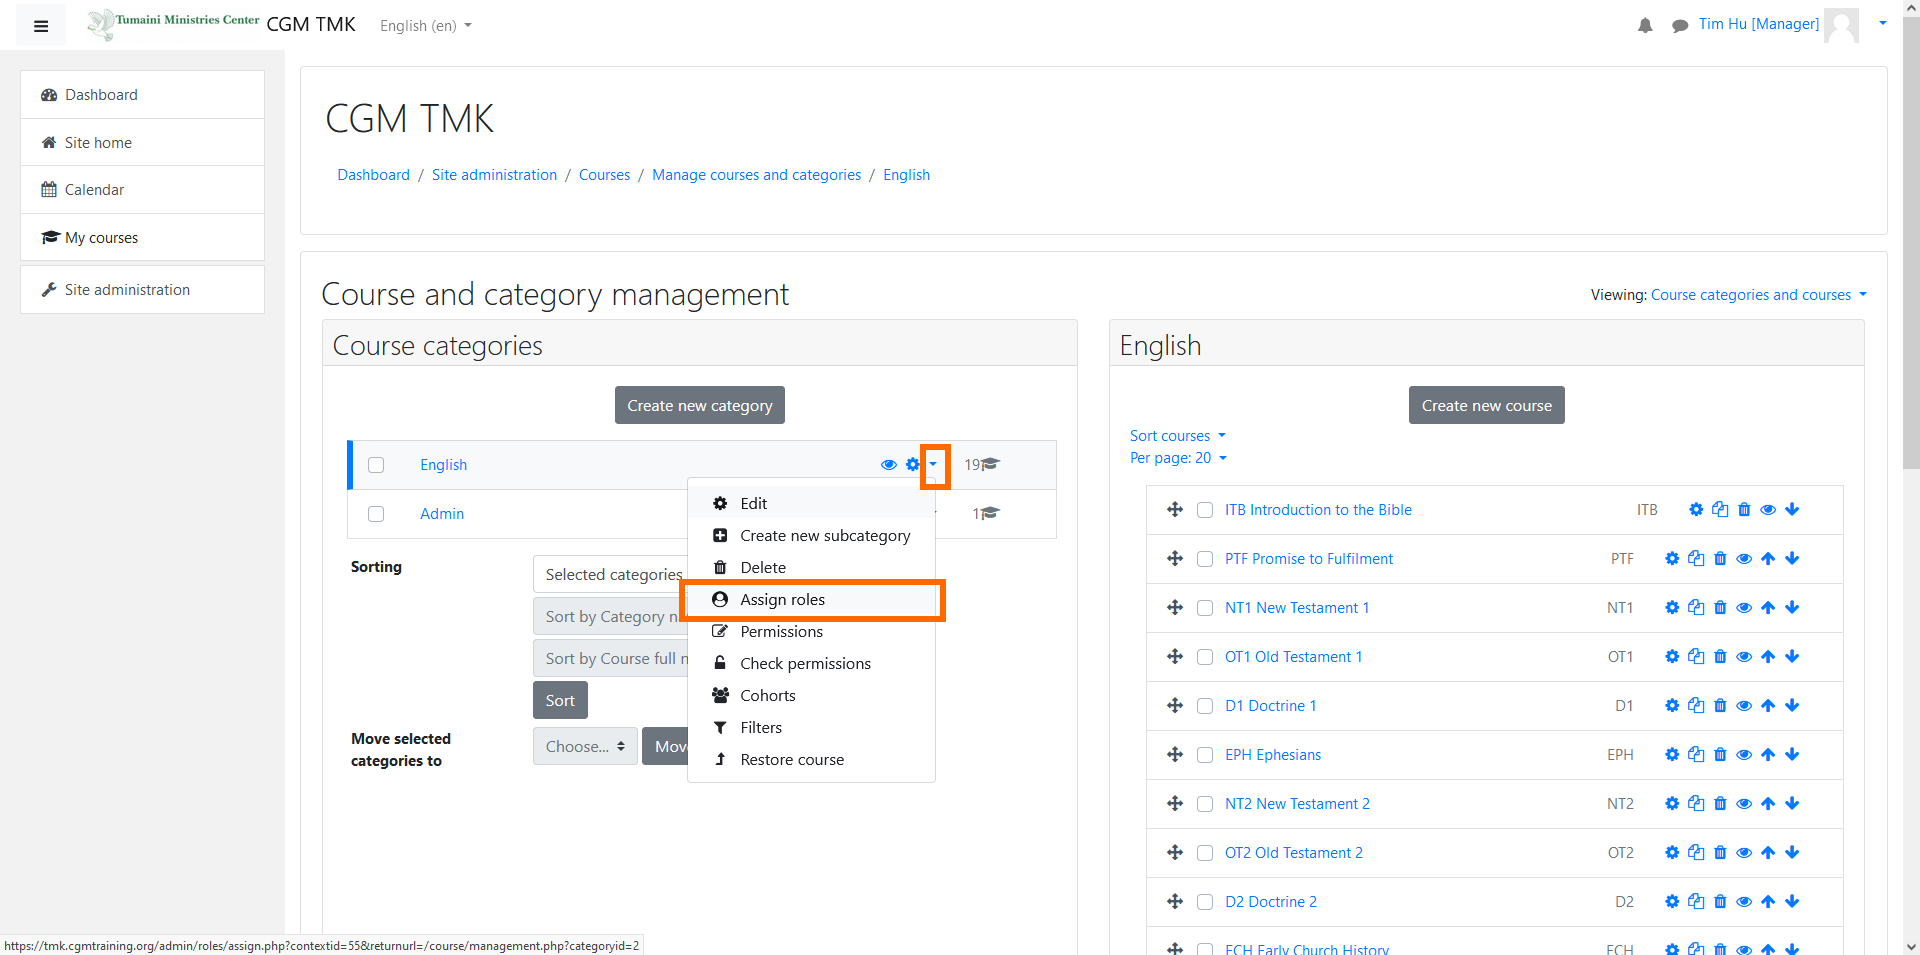This screenshot has height=955, width=1920.
Task: Click the Manage courses and categories breadcrumb
Action: pyautogui.click(x=756, y=175)
